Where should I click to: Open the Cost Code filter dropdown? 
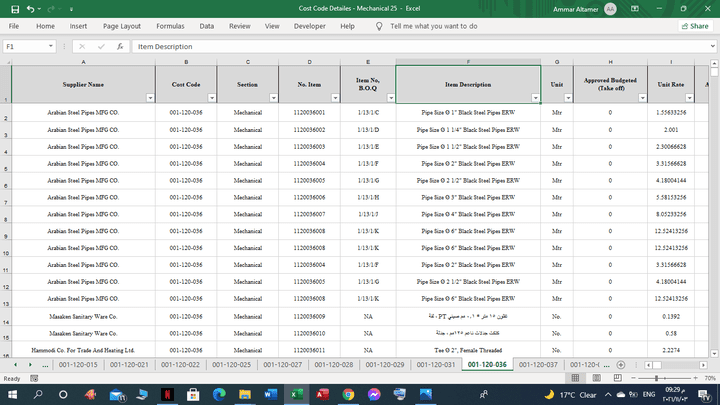click(x=213, y=98)
